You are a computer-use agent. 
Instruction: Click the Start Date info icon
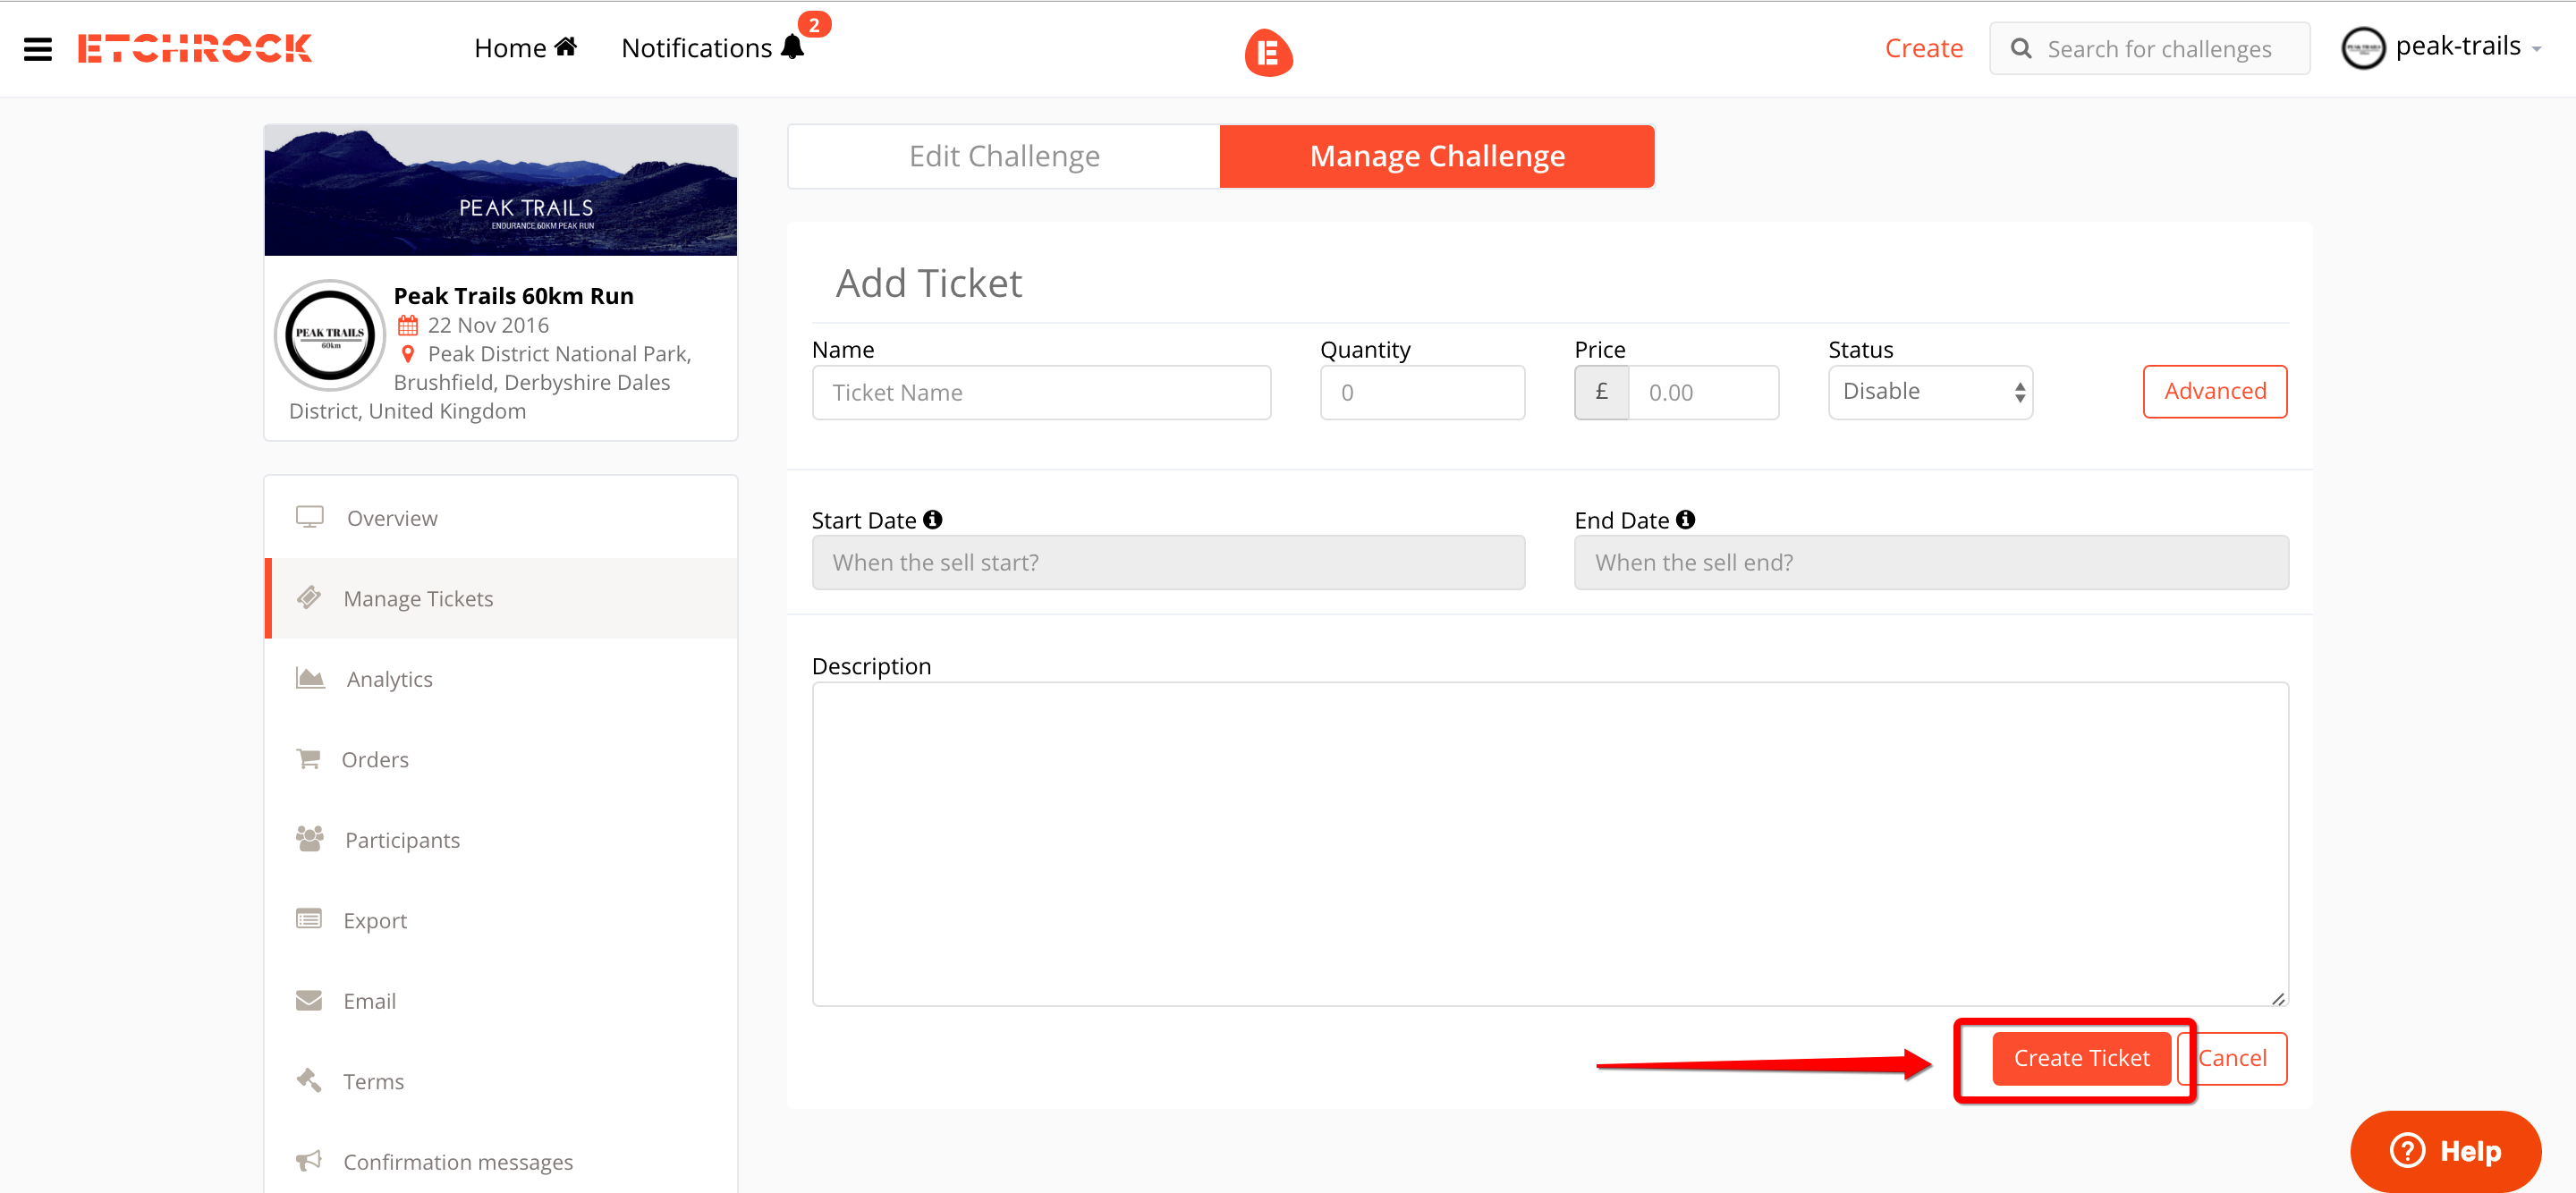pos(932,519)
